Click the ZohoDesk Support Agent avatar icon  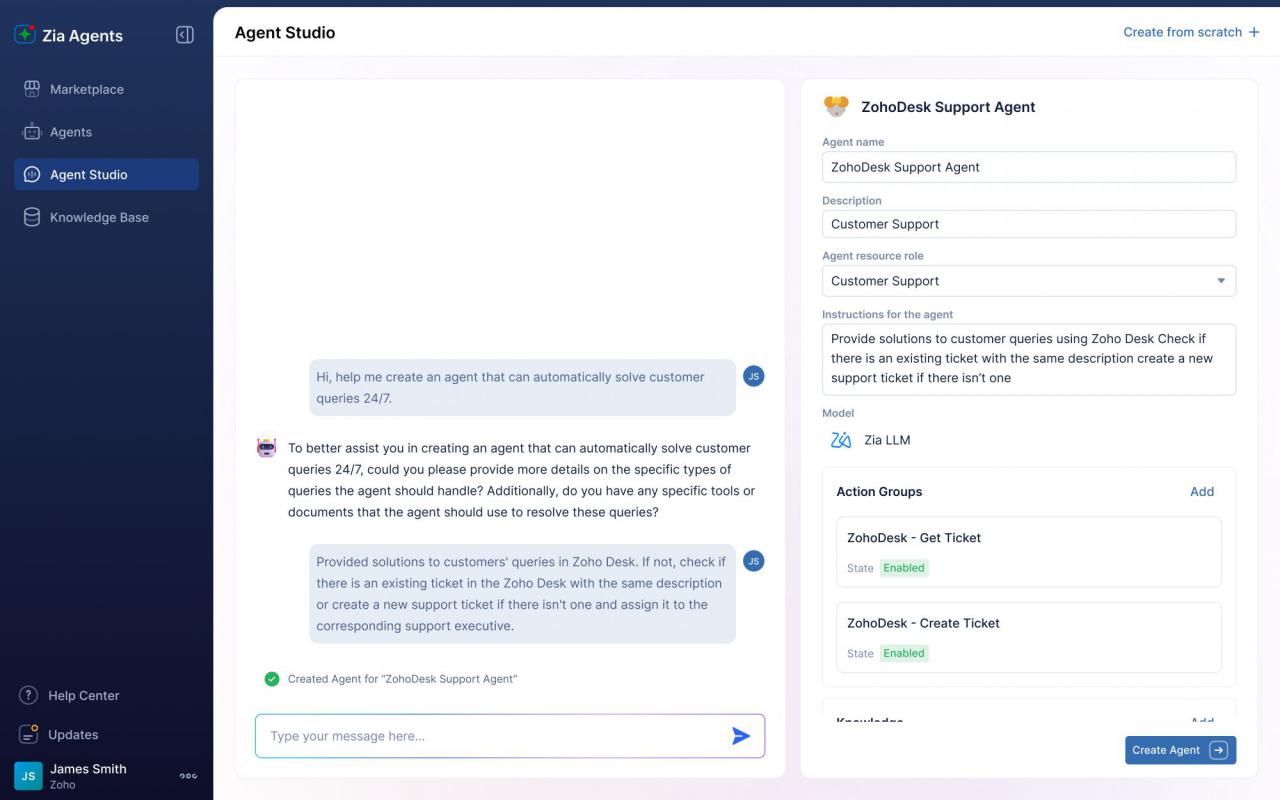point(836,107)
